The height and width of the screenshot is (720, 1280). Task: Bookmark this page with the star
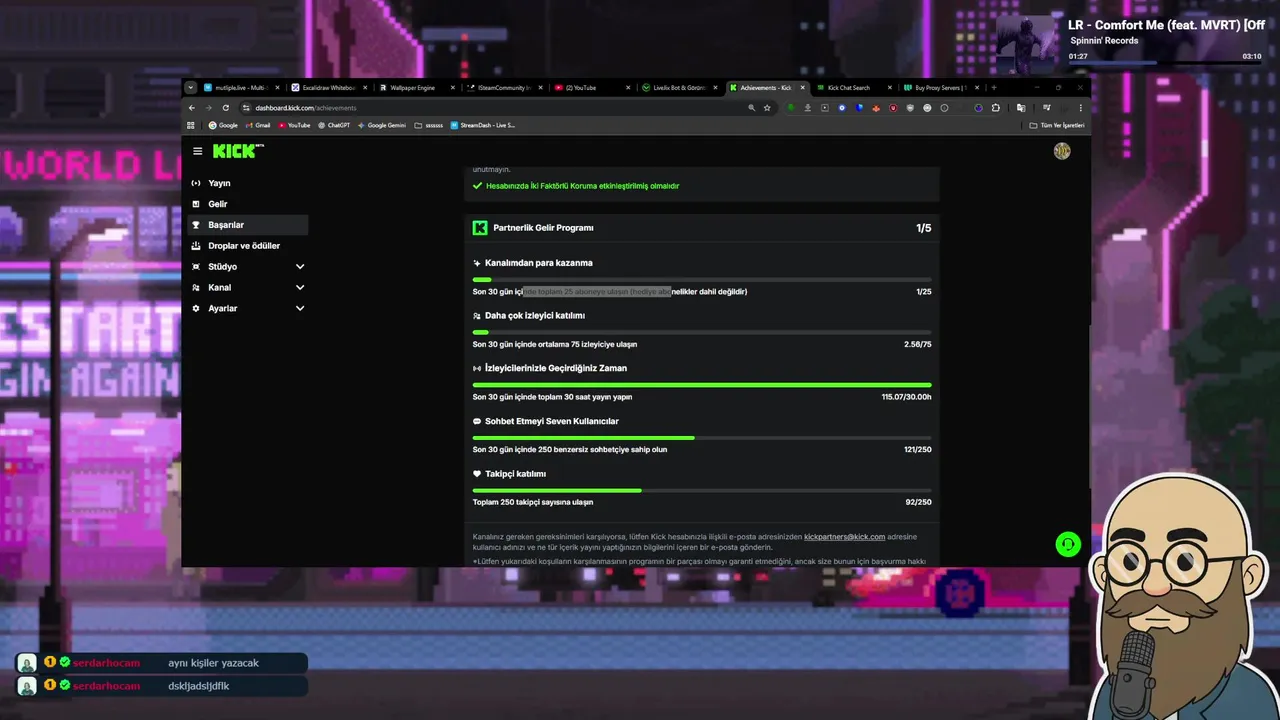(x=767, y=108)
